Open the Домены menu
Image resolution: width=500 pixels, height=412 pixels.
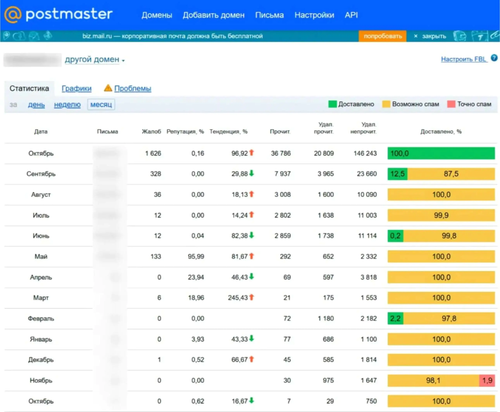(x=157, y=15)
